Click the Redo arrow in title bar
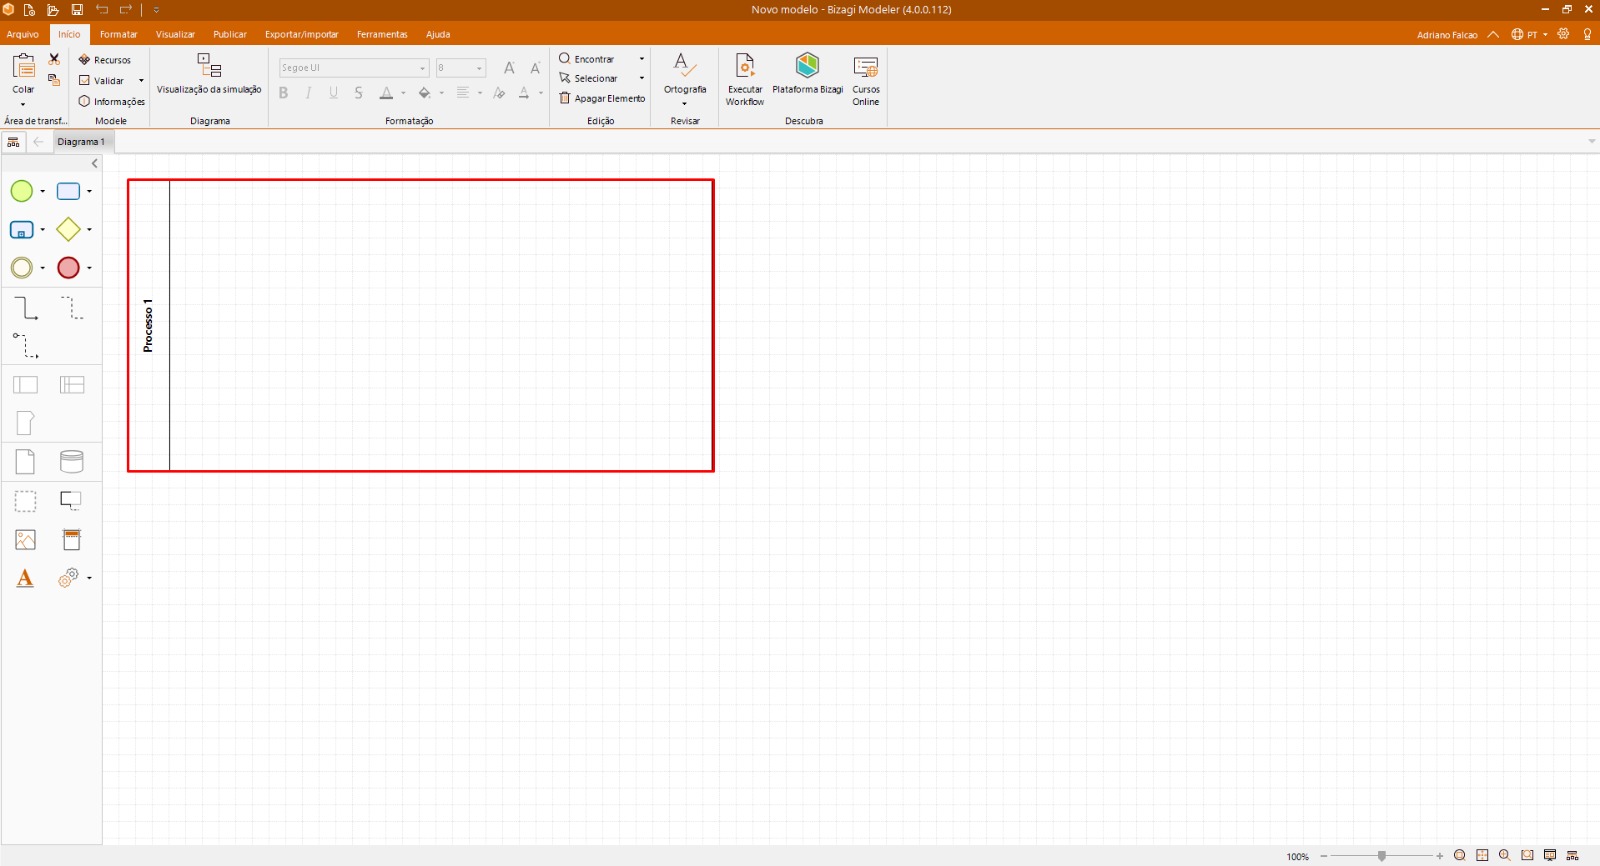 click(x=126, y=9)
